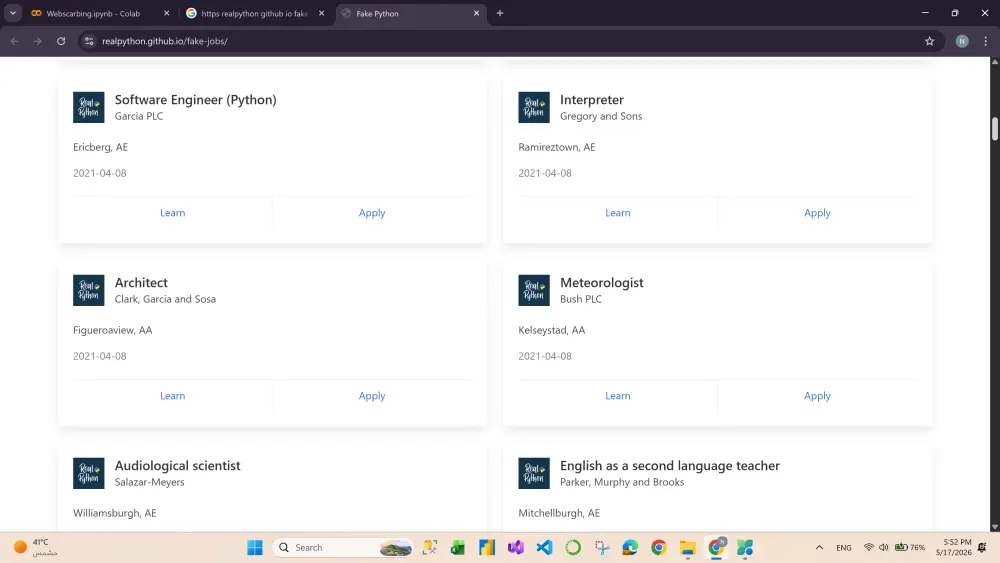Show hidden system tray icons
The image size is (1000, 563).
(x=820, y=548)
